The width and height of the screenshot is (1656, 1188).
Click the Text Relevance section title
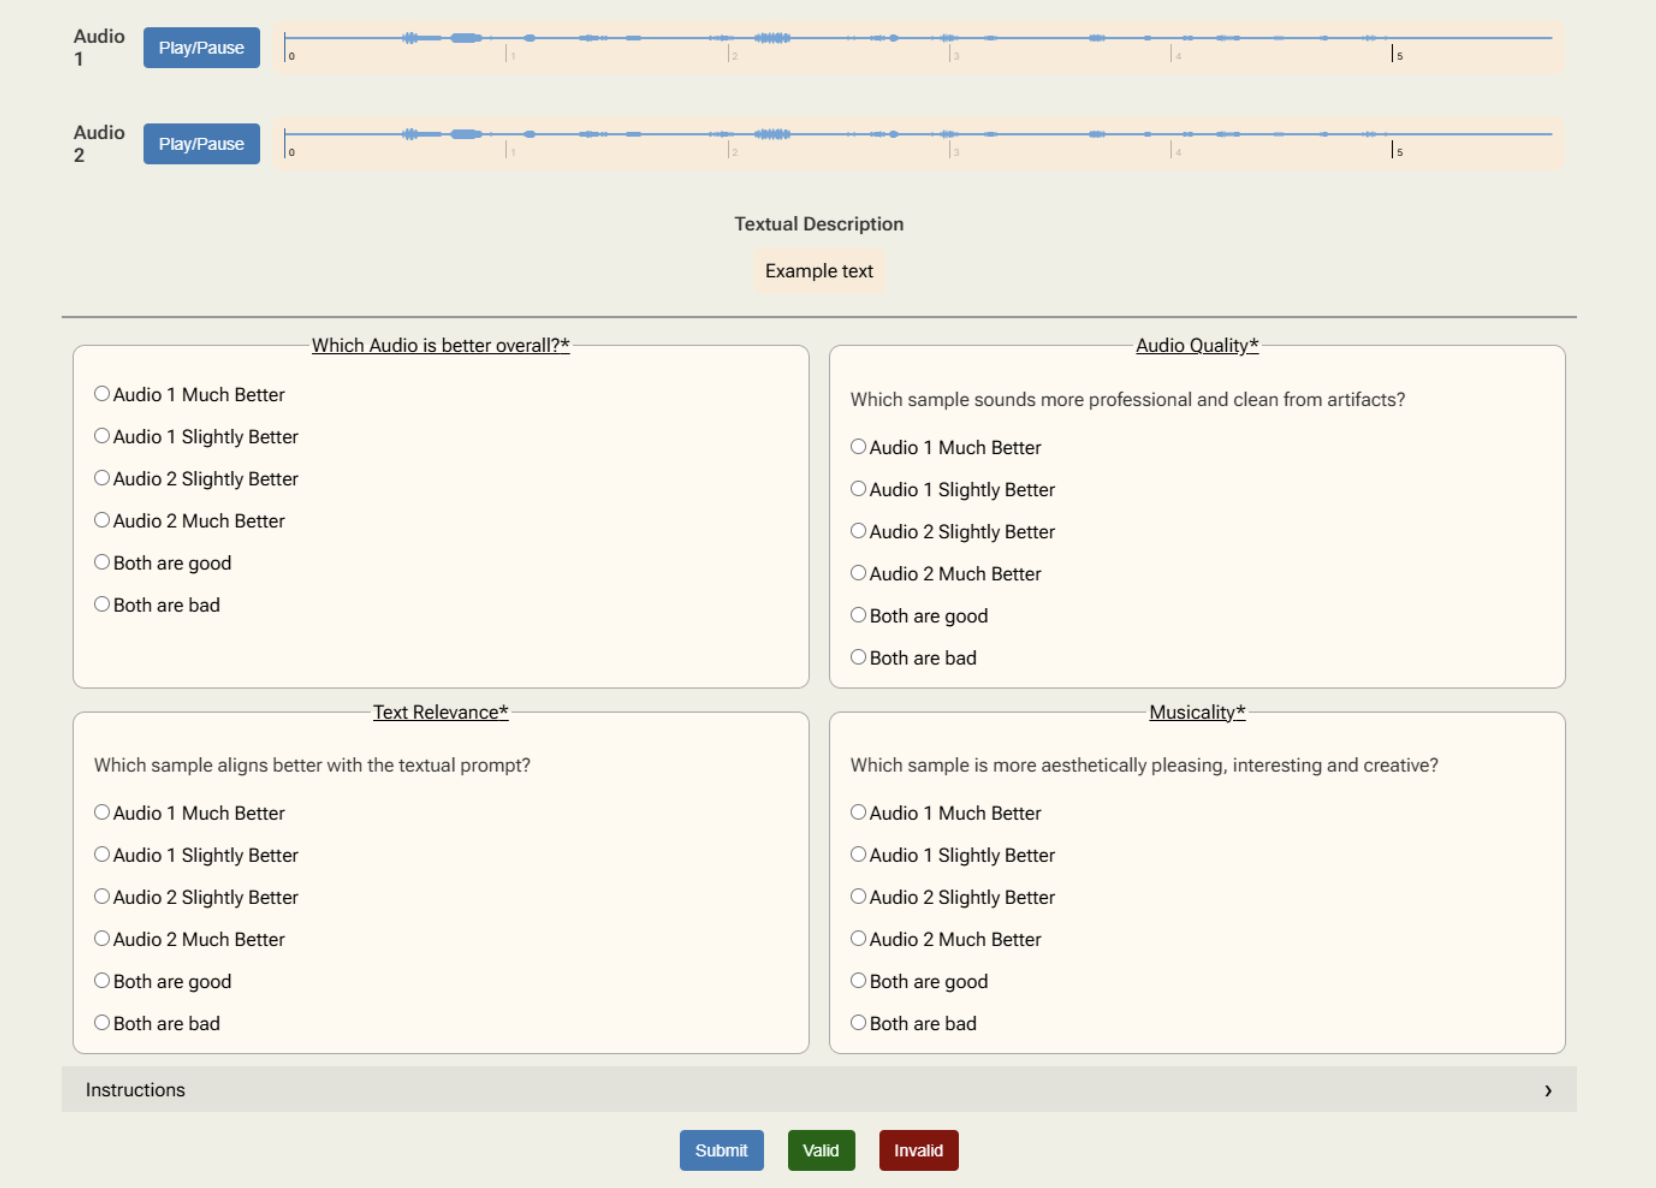pyautogui.click(x=441, y=712)
